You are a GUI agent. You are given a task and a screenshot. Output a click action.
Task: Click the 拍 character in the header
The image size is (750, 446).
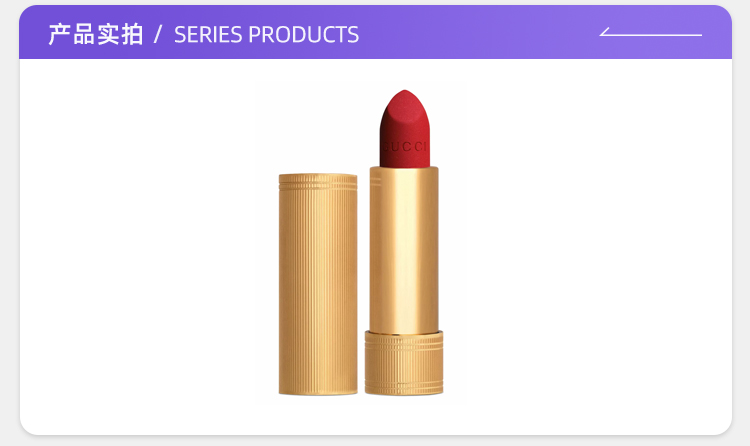click(x=132, y=34)
